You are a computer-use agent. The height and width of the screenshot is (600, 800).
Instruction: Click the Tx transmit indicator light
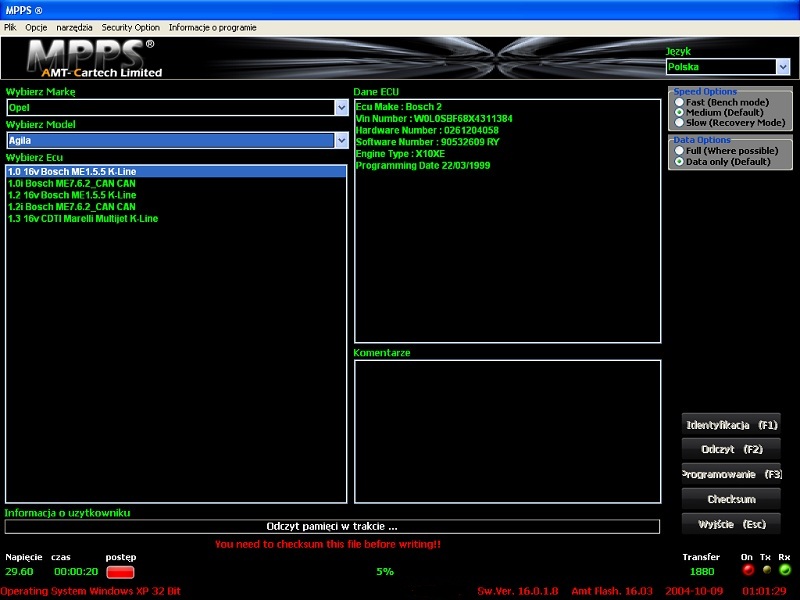766,570
